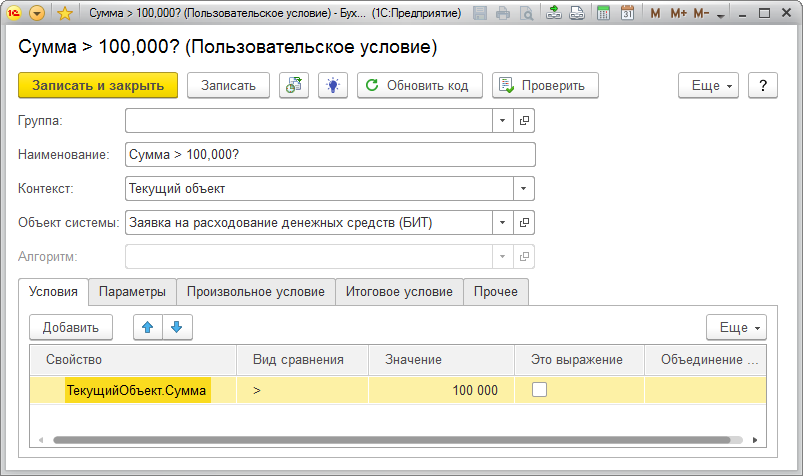Expand the Контекст dropdown list
This screenshot has width=803, height=476.
coord(523,188)
